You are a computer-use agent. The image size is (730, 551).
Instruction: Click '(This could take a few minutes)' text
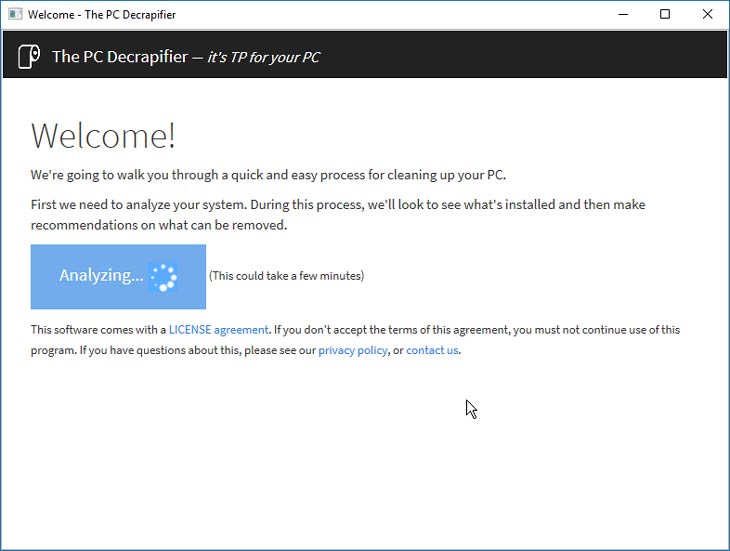tap(286, 276)
